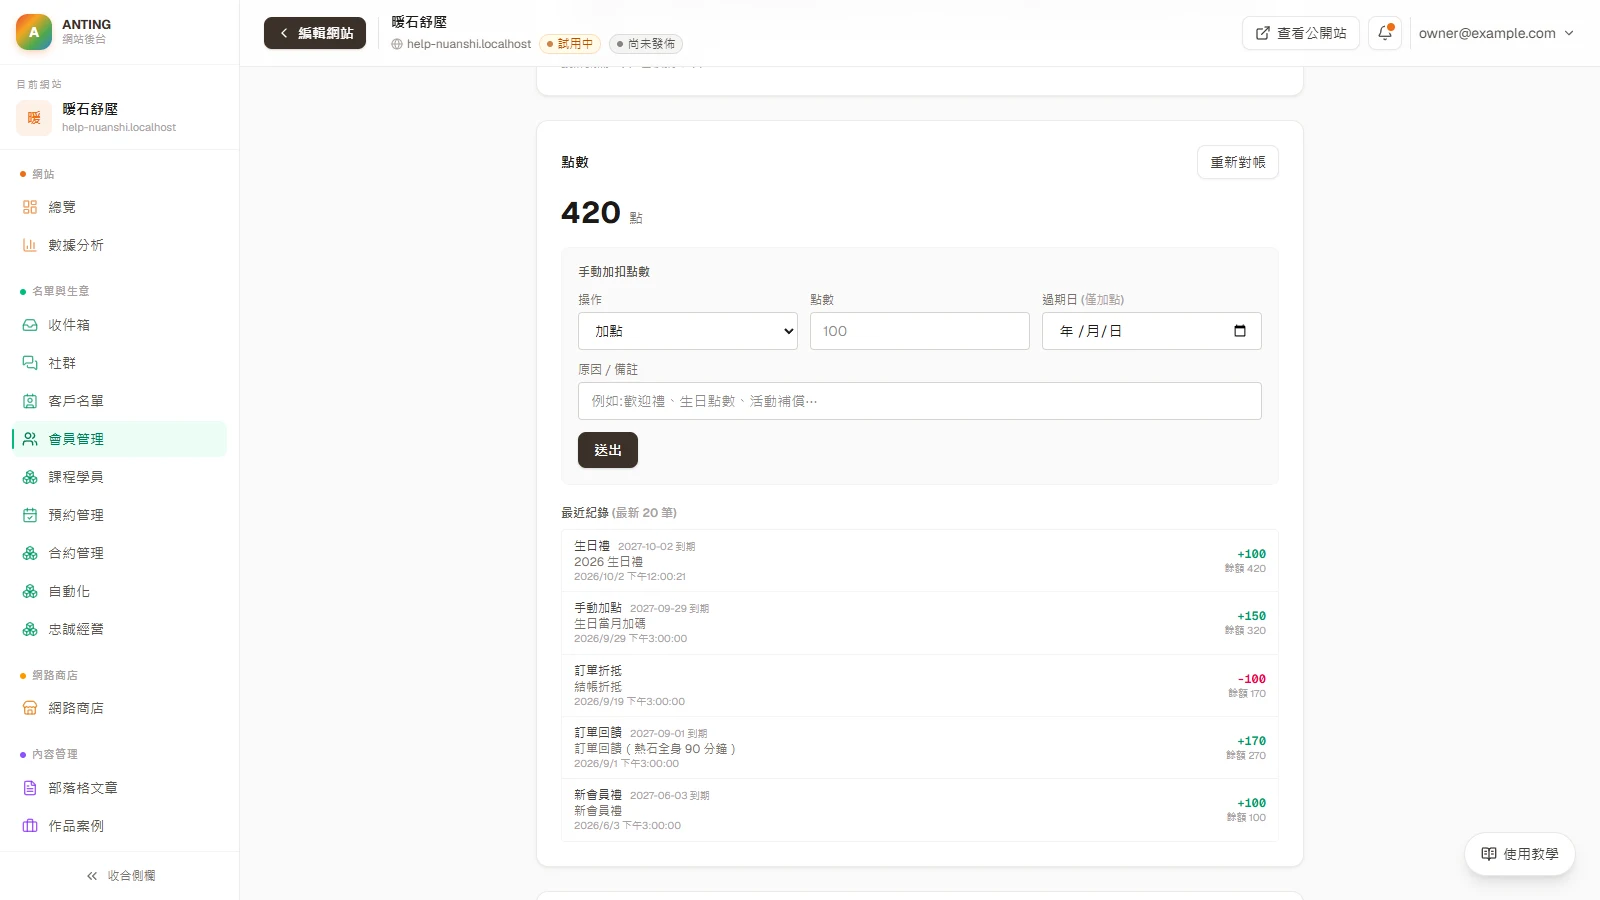Image resolution: width=1600 pixels, height=900 pixels.
Task: Open 數據分析 chart icon
Action: 30,245
